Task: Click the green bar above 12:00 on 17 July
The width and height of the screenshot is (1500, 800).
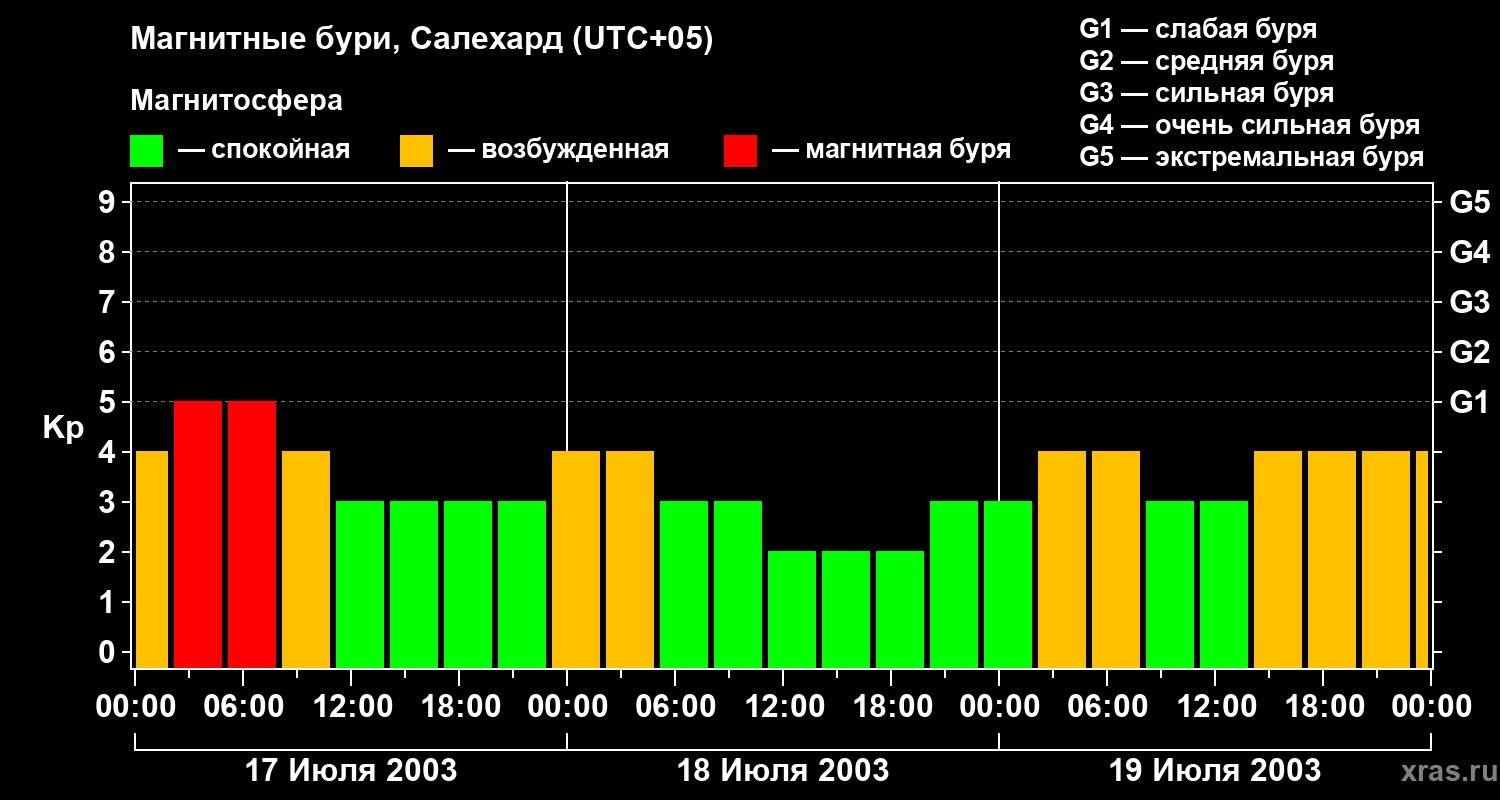Action: [x=360, y=585]
